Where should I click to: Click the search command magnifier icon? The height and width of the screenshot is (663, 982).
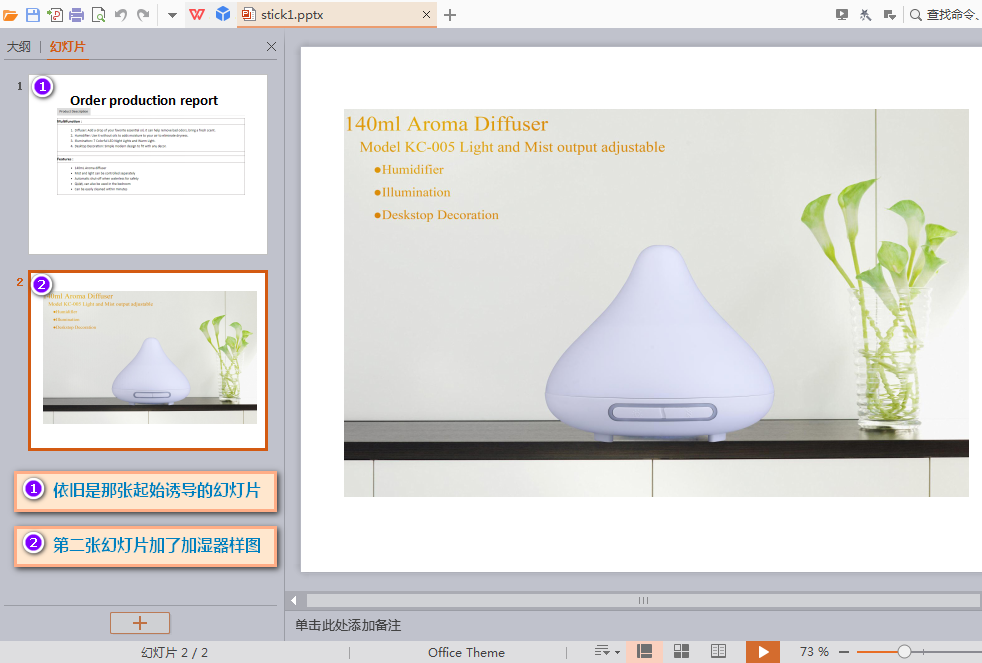tap(916, 15)
